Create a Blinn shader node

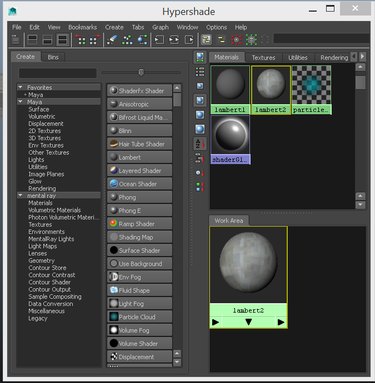(139, 131)
